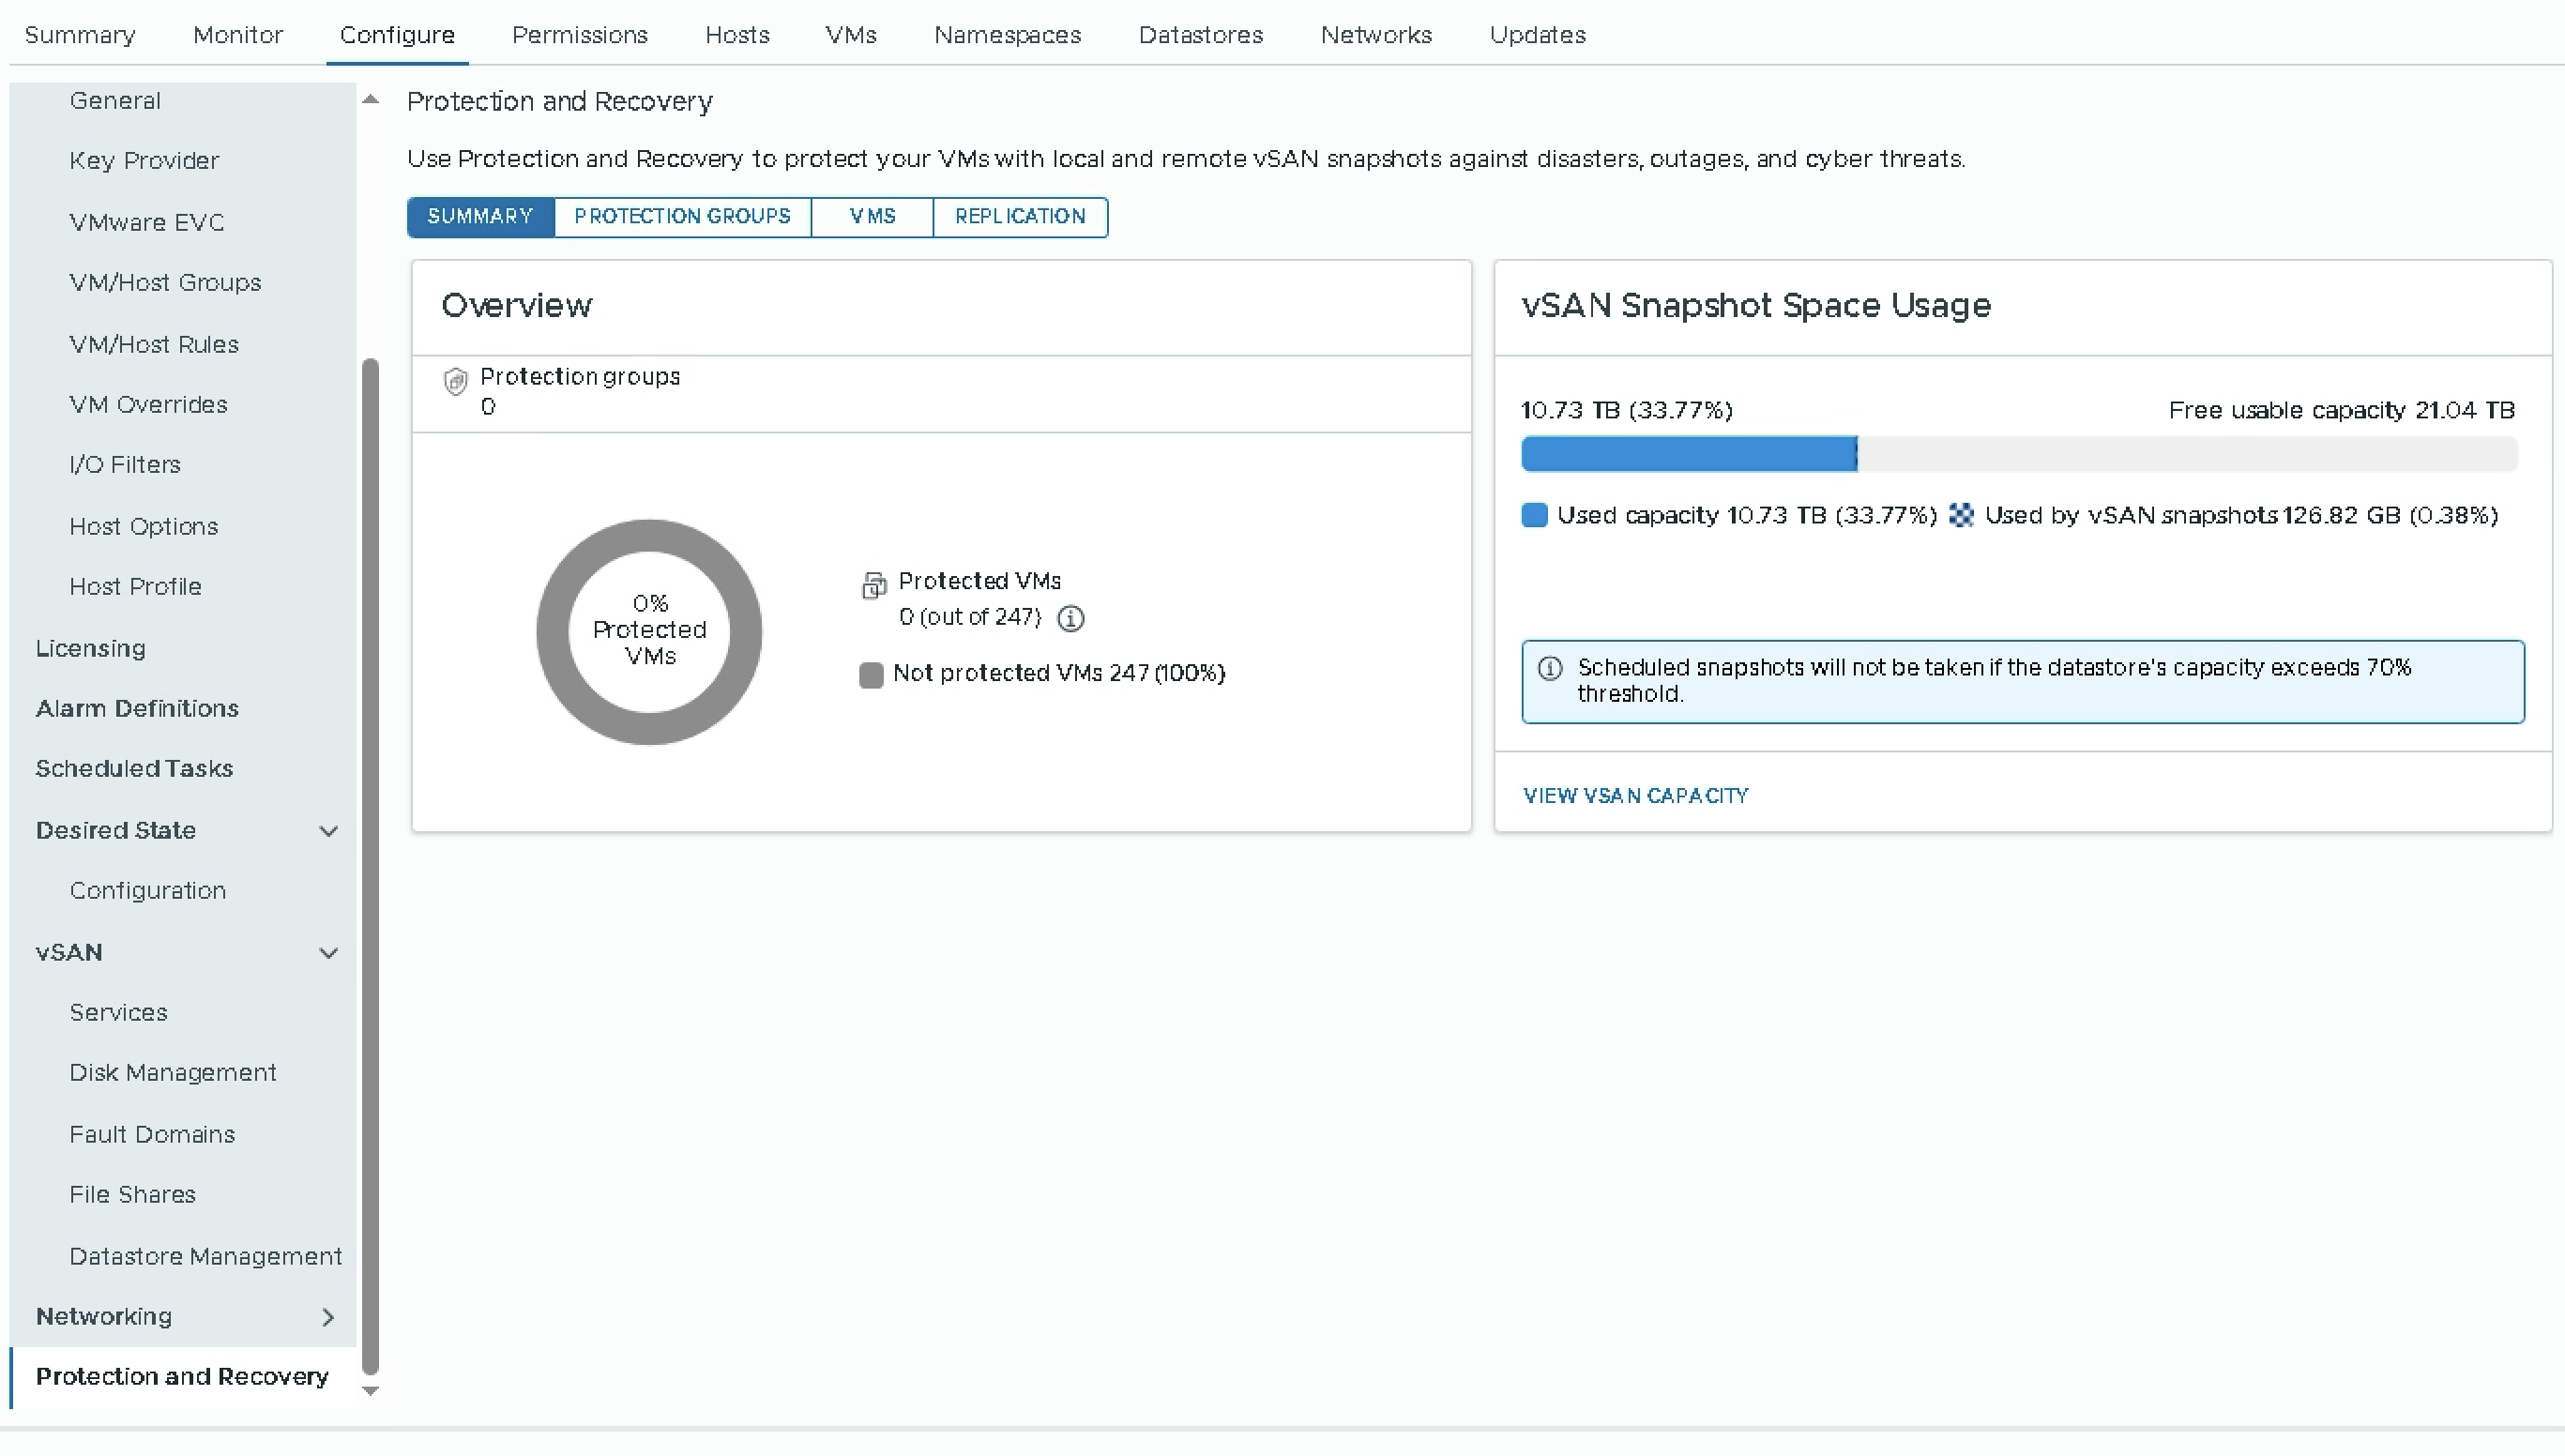Image resolution: width=2565 pixels, height=1456 pixels.
Task: Open the Protected VMs info tooltip icon
Action: click(x=1070, y=619)
